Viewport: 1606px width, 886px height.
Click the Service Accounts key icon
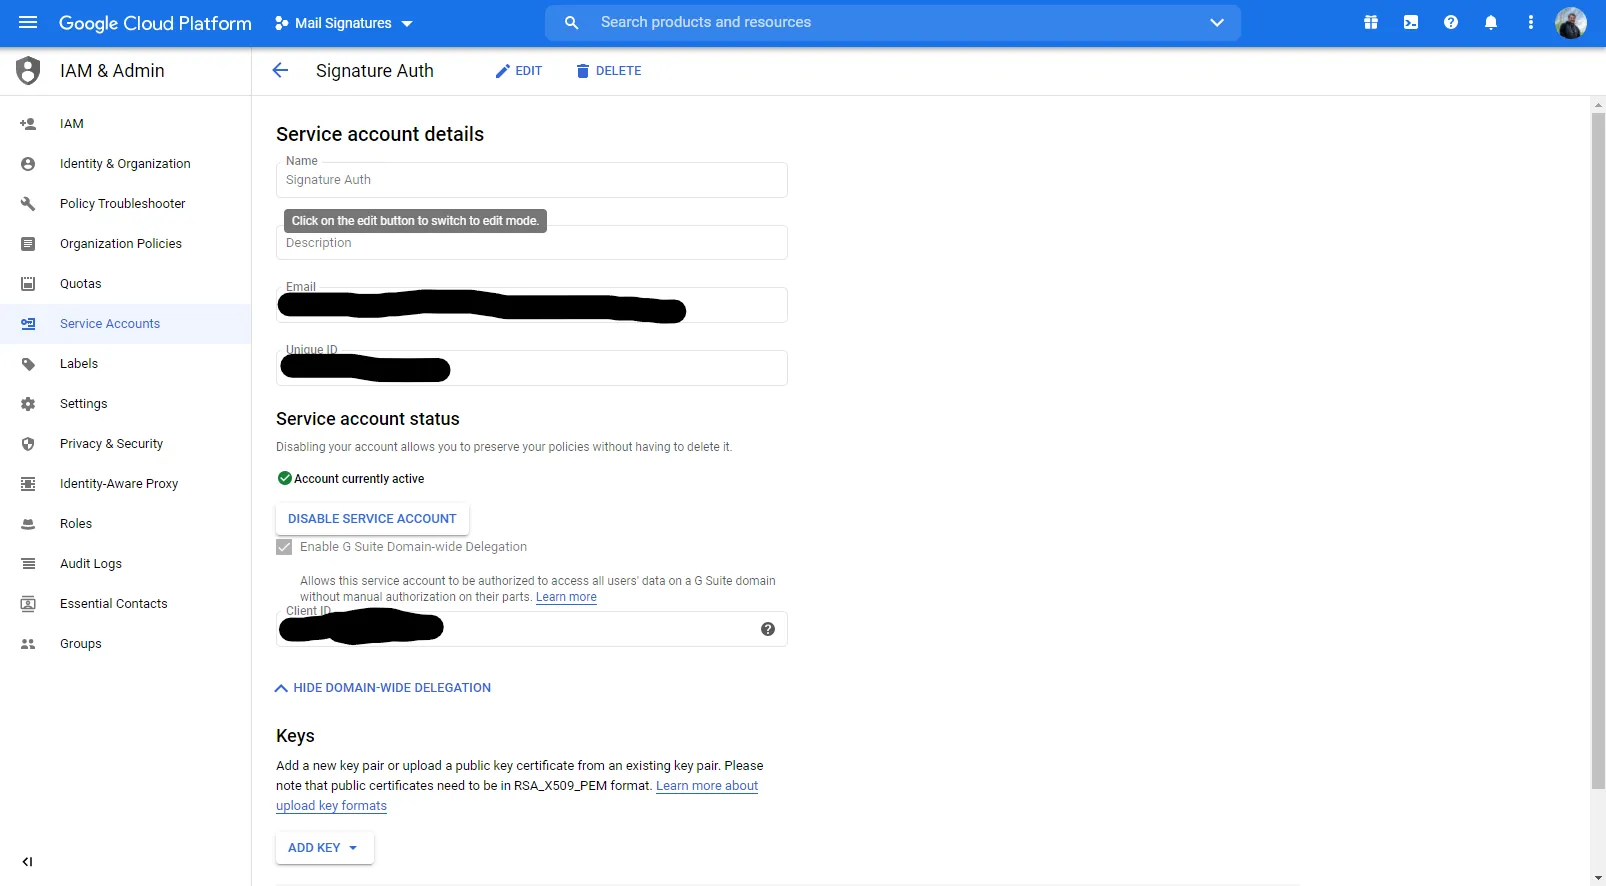coord(28,324)
